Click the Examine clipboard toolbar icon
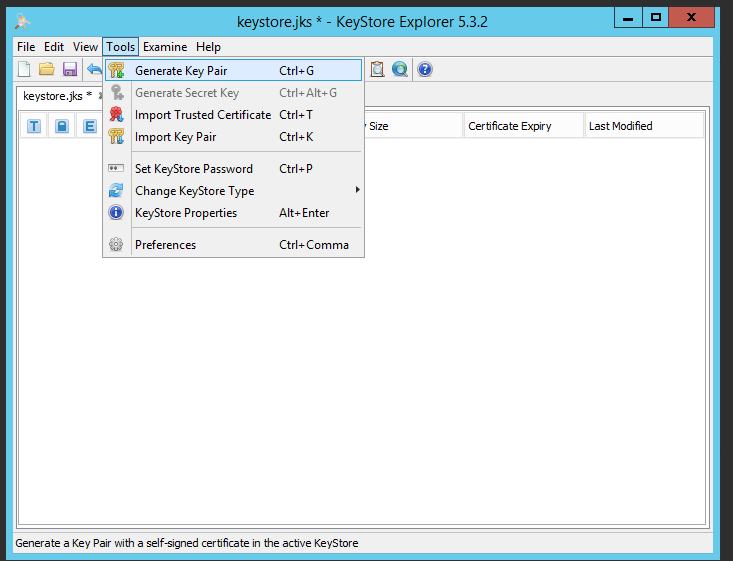733x561 pixels. pyautogui.click(x=377, y=69)
